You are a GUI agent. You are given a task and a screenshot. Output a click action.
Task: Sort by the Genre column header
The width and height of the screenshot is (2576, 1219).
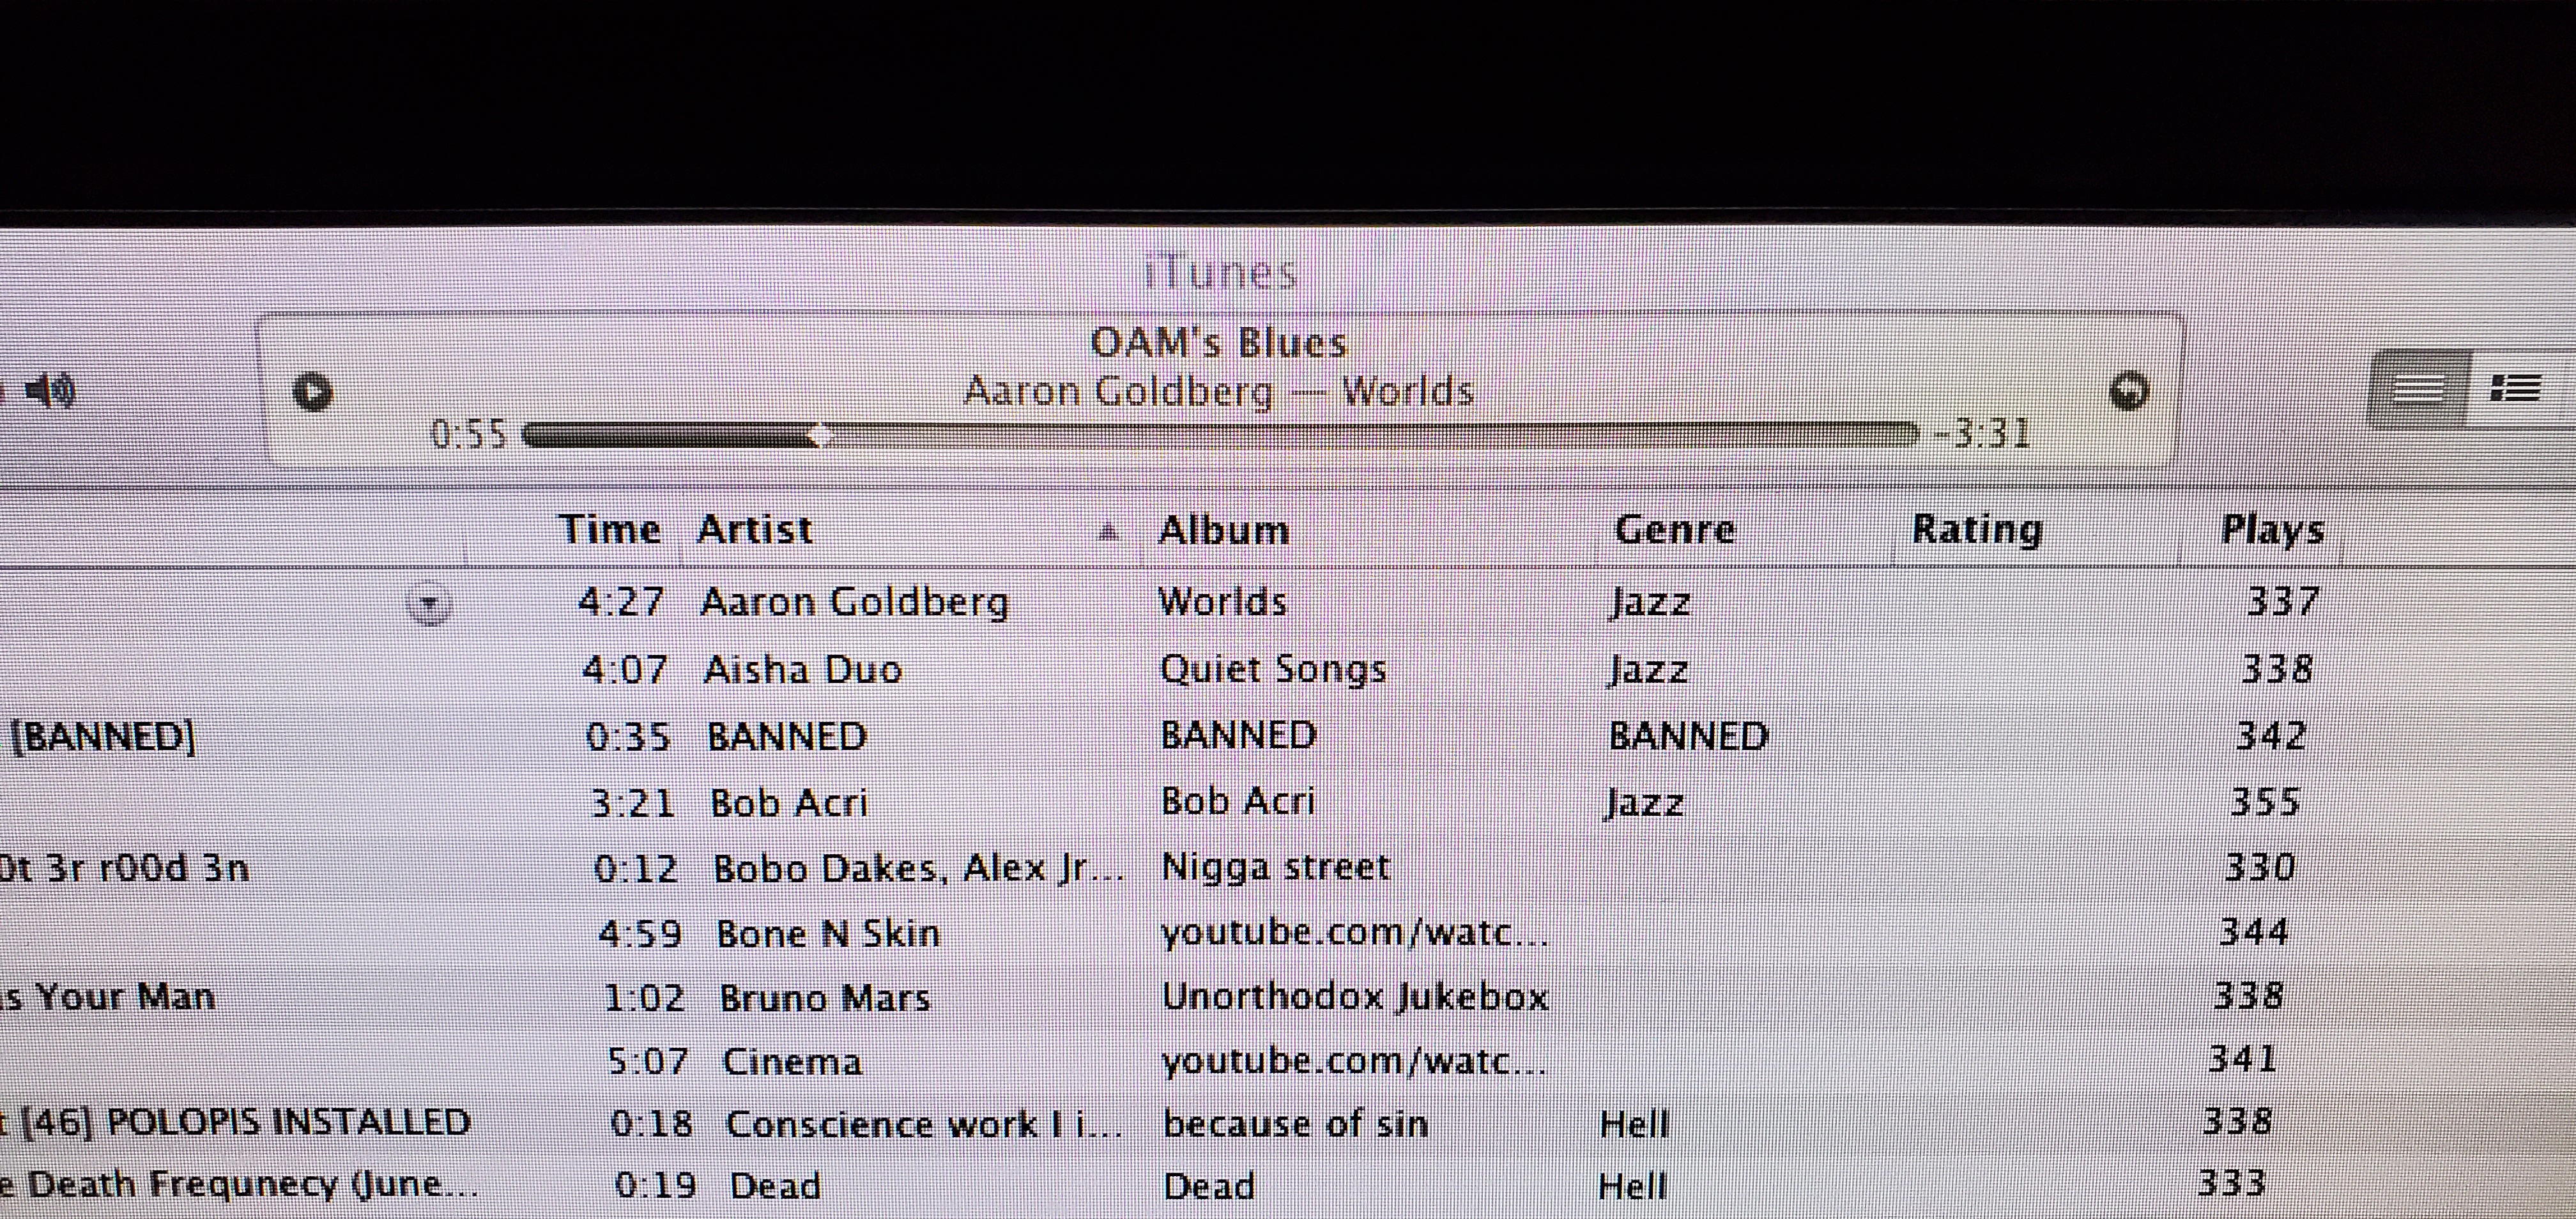point(1675,529)
